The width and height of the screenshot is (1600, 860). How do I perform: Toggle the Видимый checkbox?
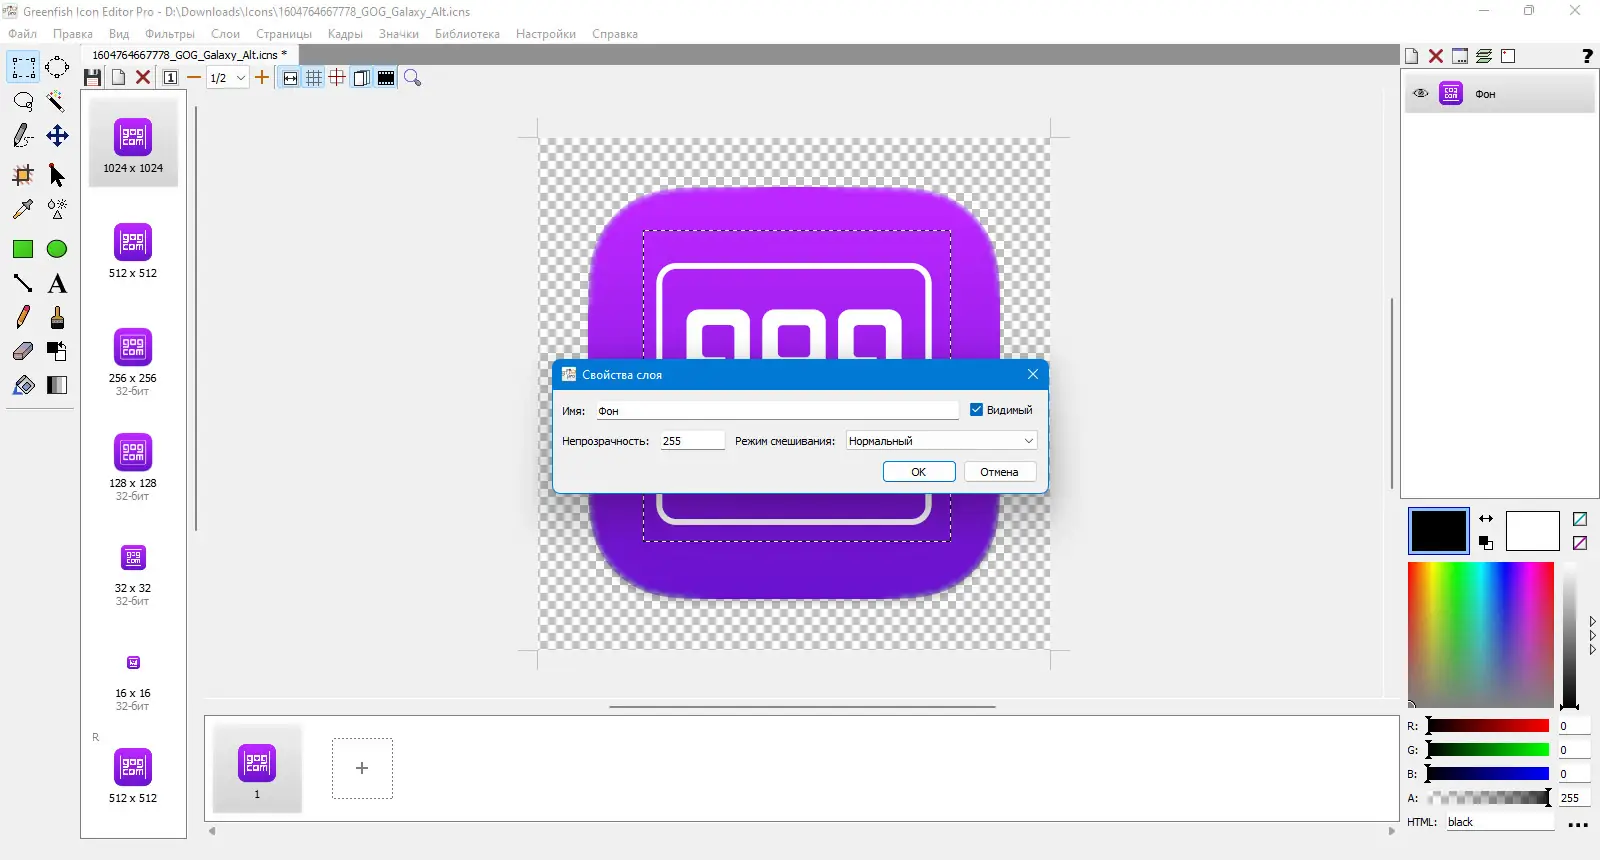(977, 410)
